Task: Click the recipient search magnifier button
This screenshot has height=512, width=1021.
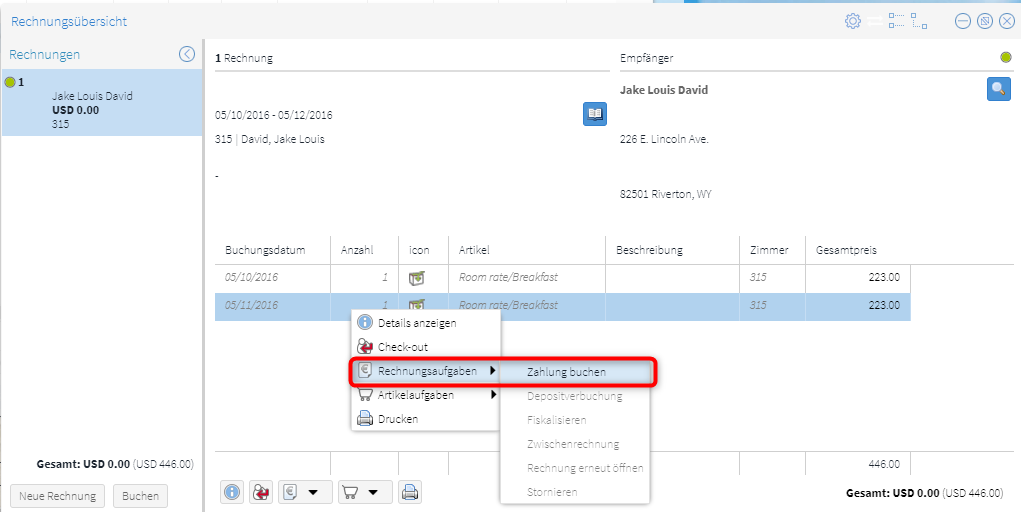Action: tap(998, 89)
